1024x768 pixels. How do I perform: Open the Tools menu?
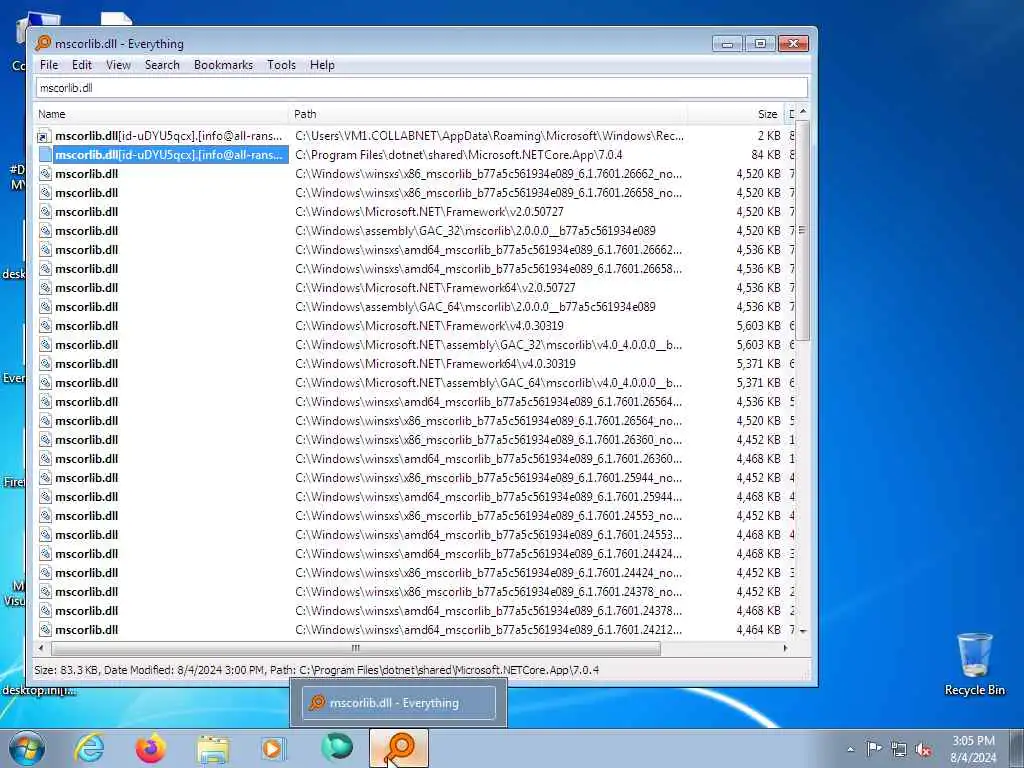click(x=281, y=65)
